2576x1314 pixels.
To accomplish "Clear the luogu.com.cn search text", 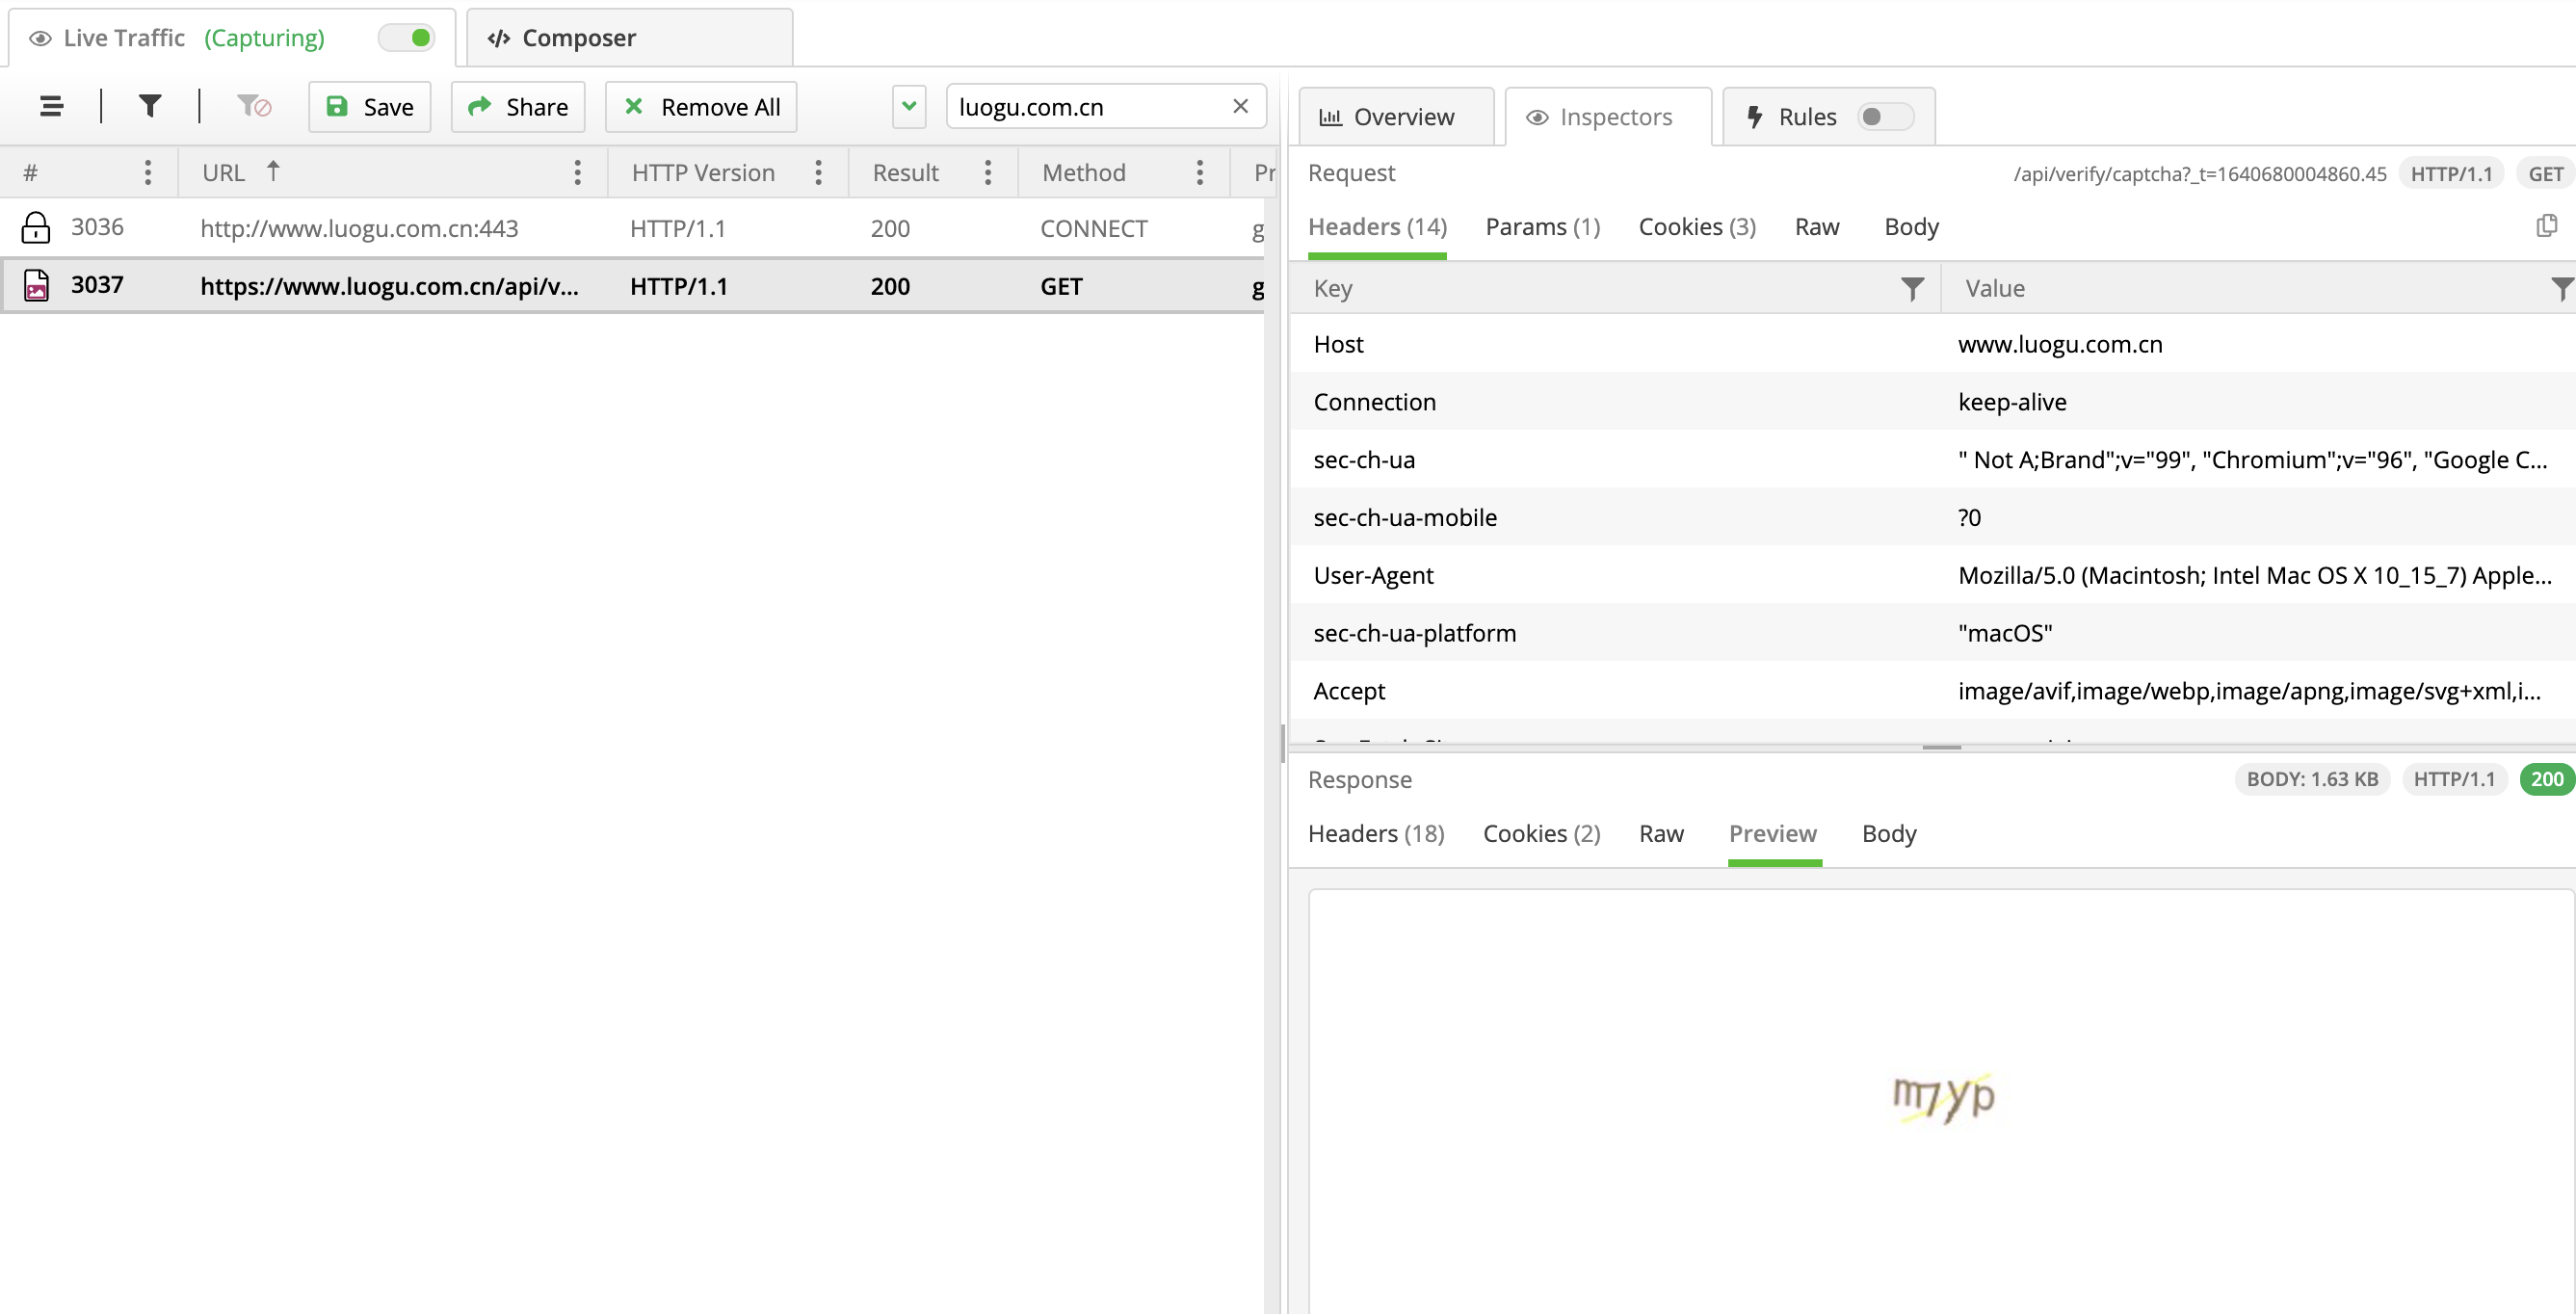I will click(x=1240, y=106).
